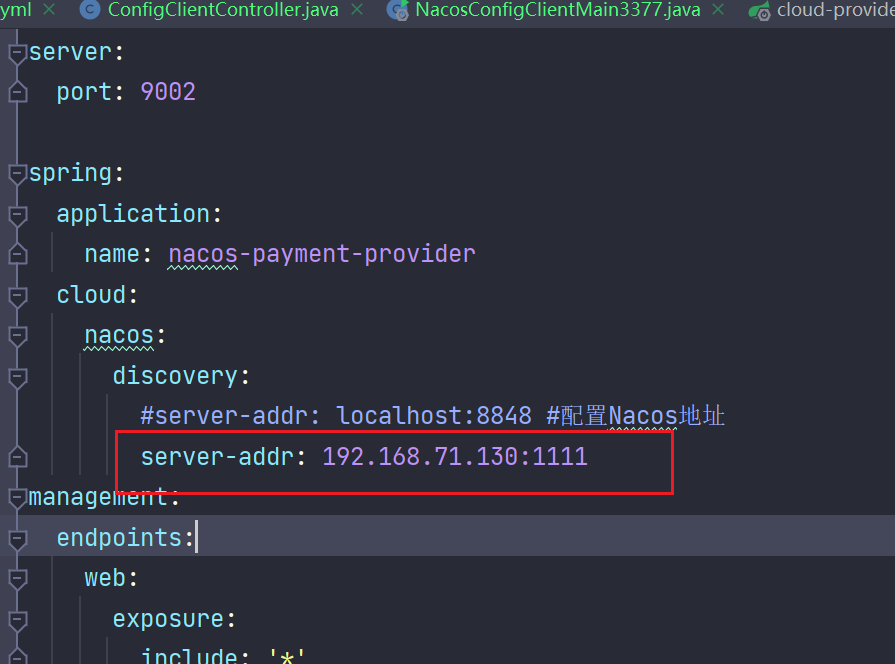Collapse the web: block
Image resolution: width=895 pixels, height=664 pixels.
(18, 578)
